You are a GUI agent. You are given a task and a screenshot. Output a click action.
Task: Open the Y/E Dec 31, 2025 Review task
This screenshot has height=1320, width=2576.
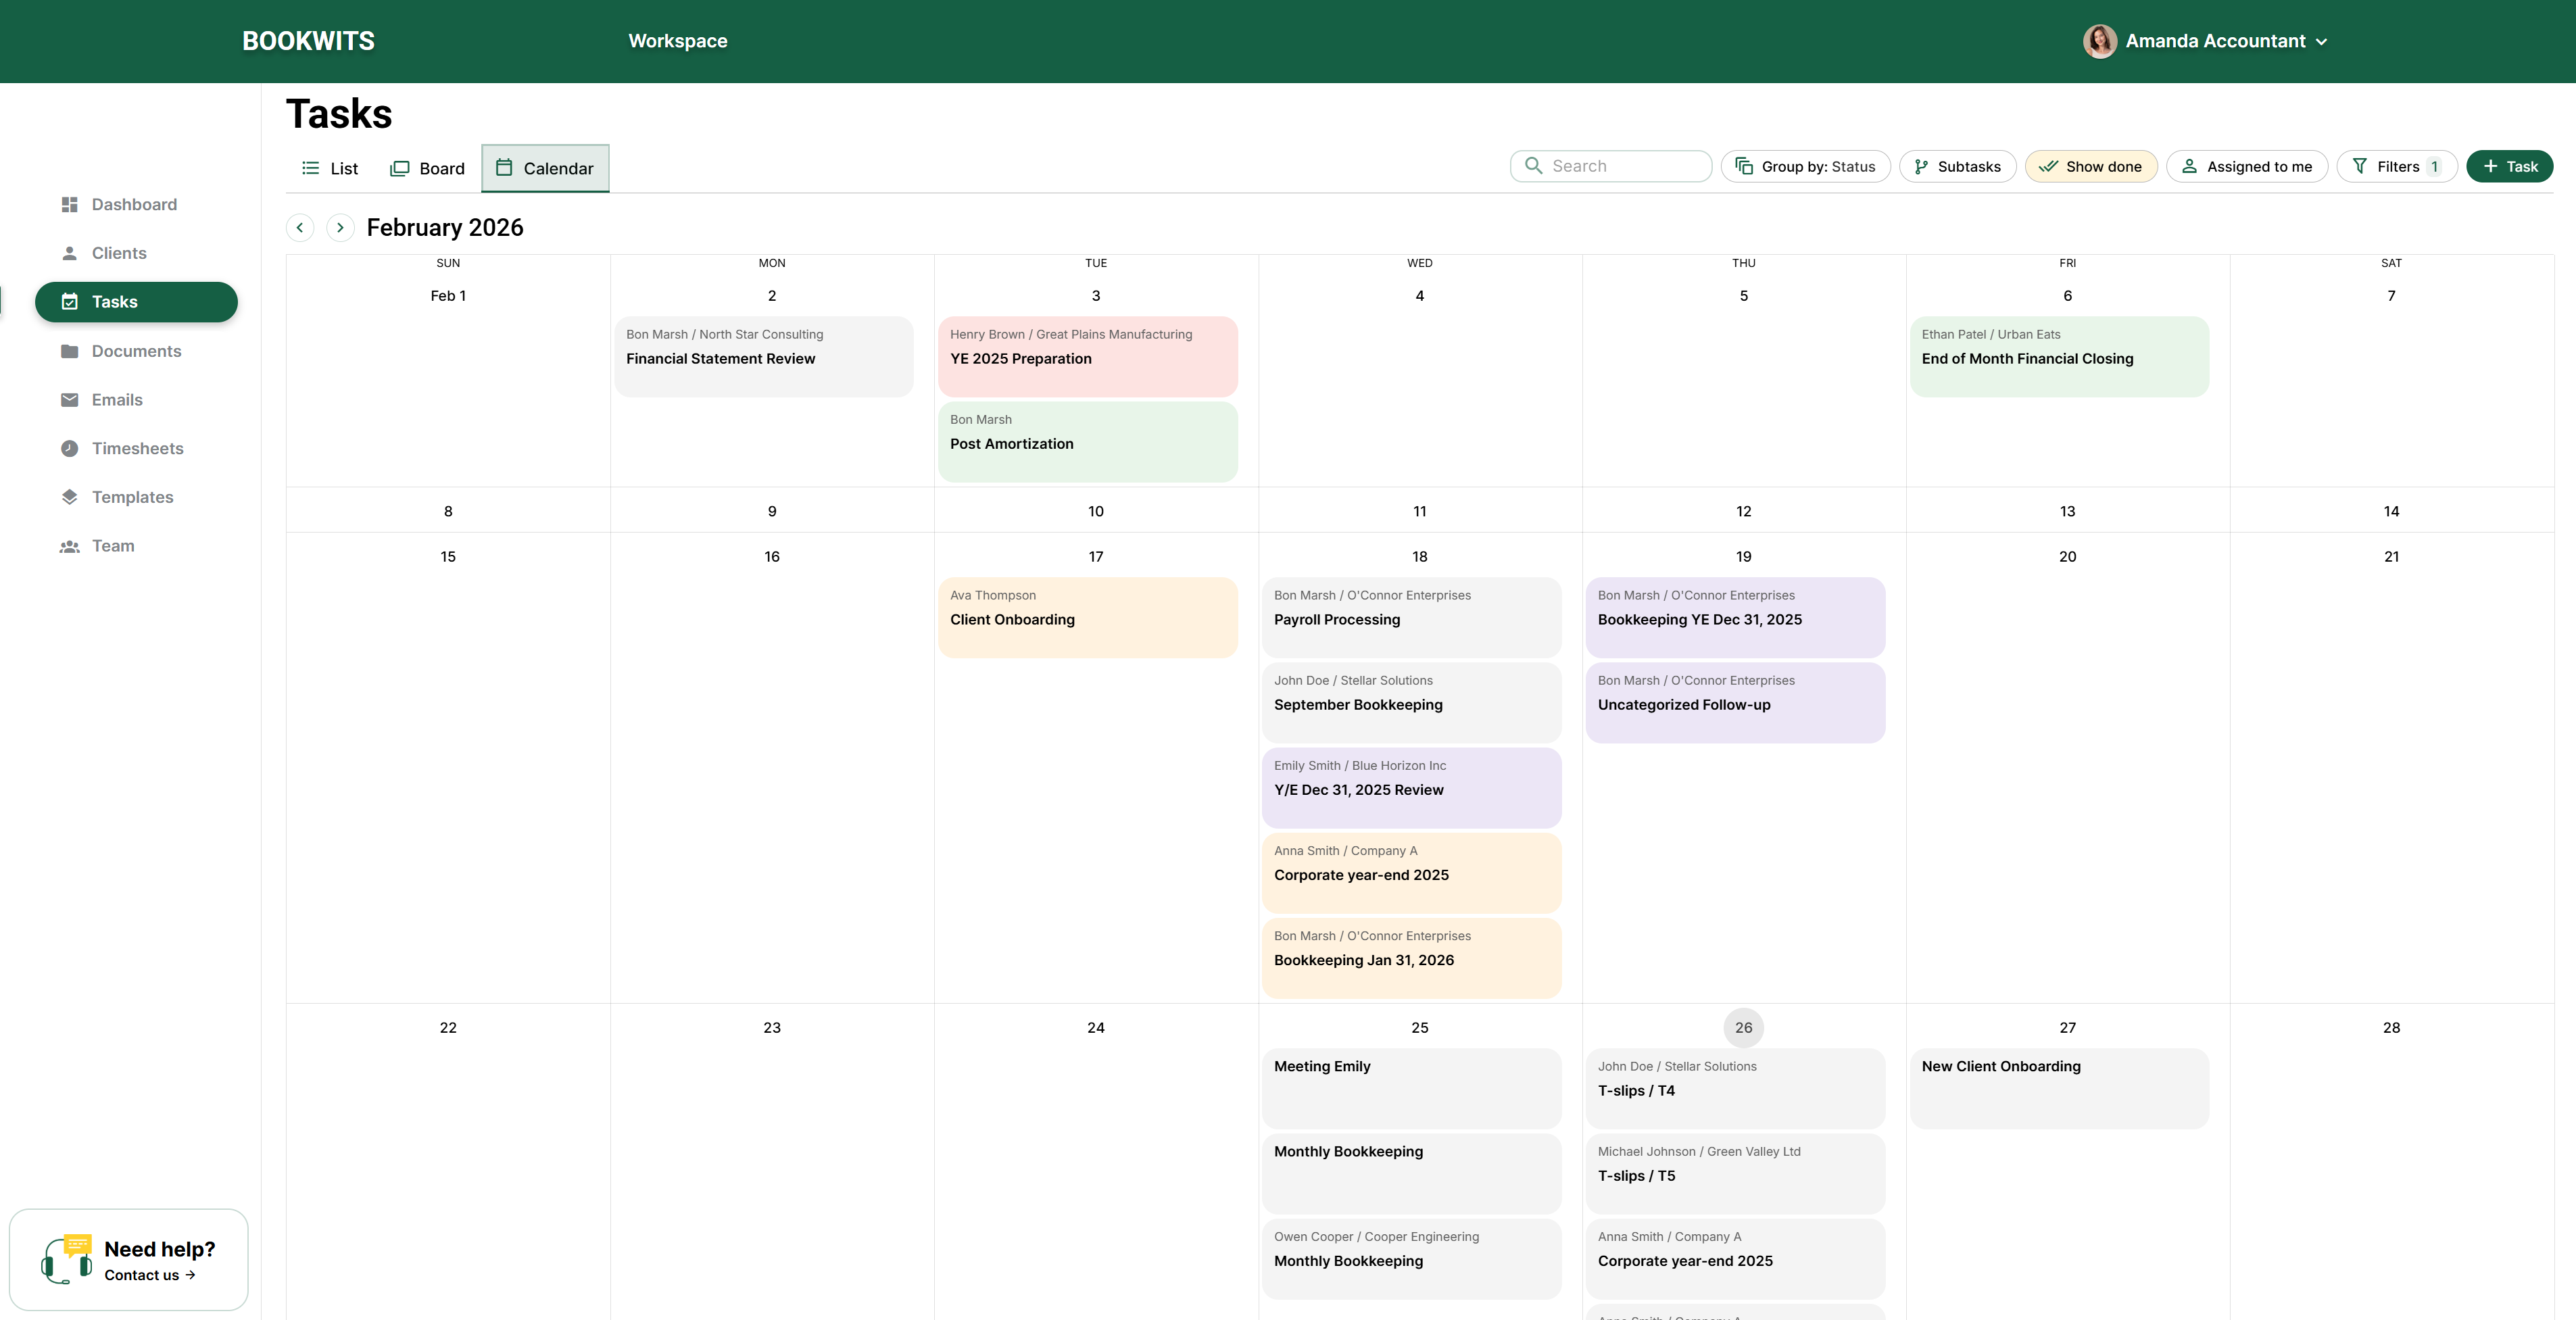pyautogui.click(x=1411, y=788)
